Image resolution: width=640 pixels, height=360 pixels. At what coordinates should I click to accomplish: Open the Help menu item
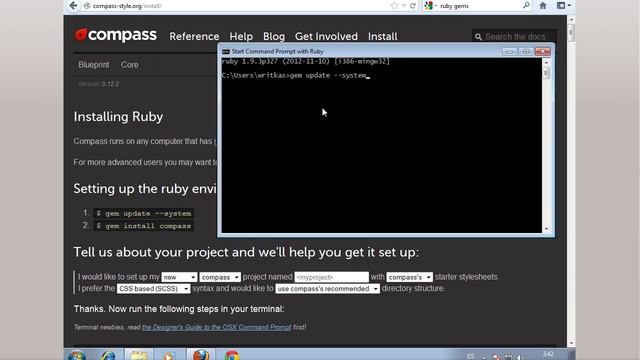(x=241, y=36)
